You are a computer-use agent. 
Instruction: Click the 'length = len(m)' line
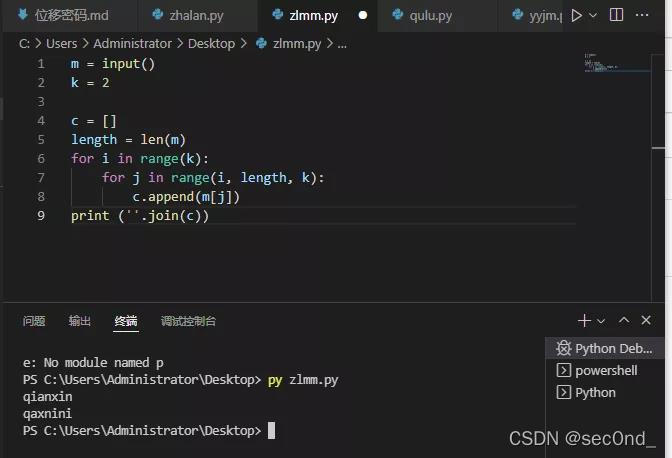128,140
